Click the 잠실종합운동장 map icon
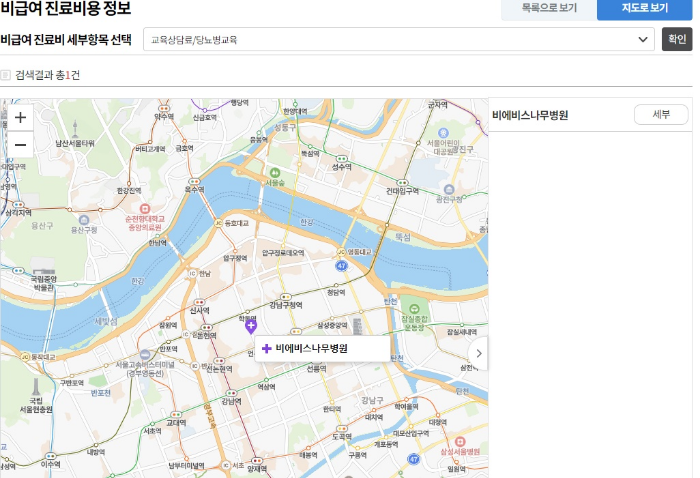700x478 pixels. 414,308
